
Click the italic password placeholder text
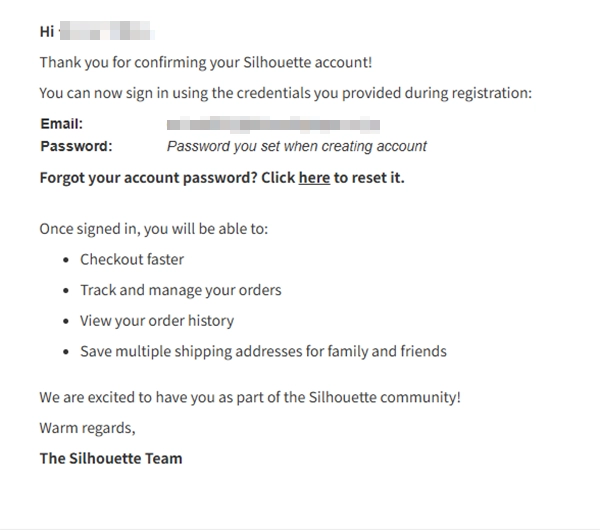point(296,146)
